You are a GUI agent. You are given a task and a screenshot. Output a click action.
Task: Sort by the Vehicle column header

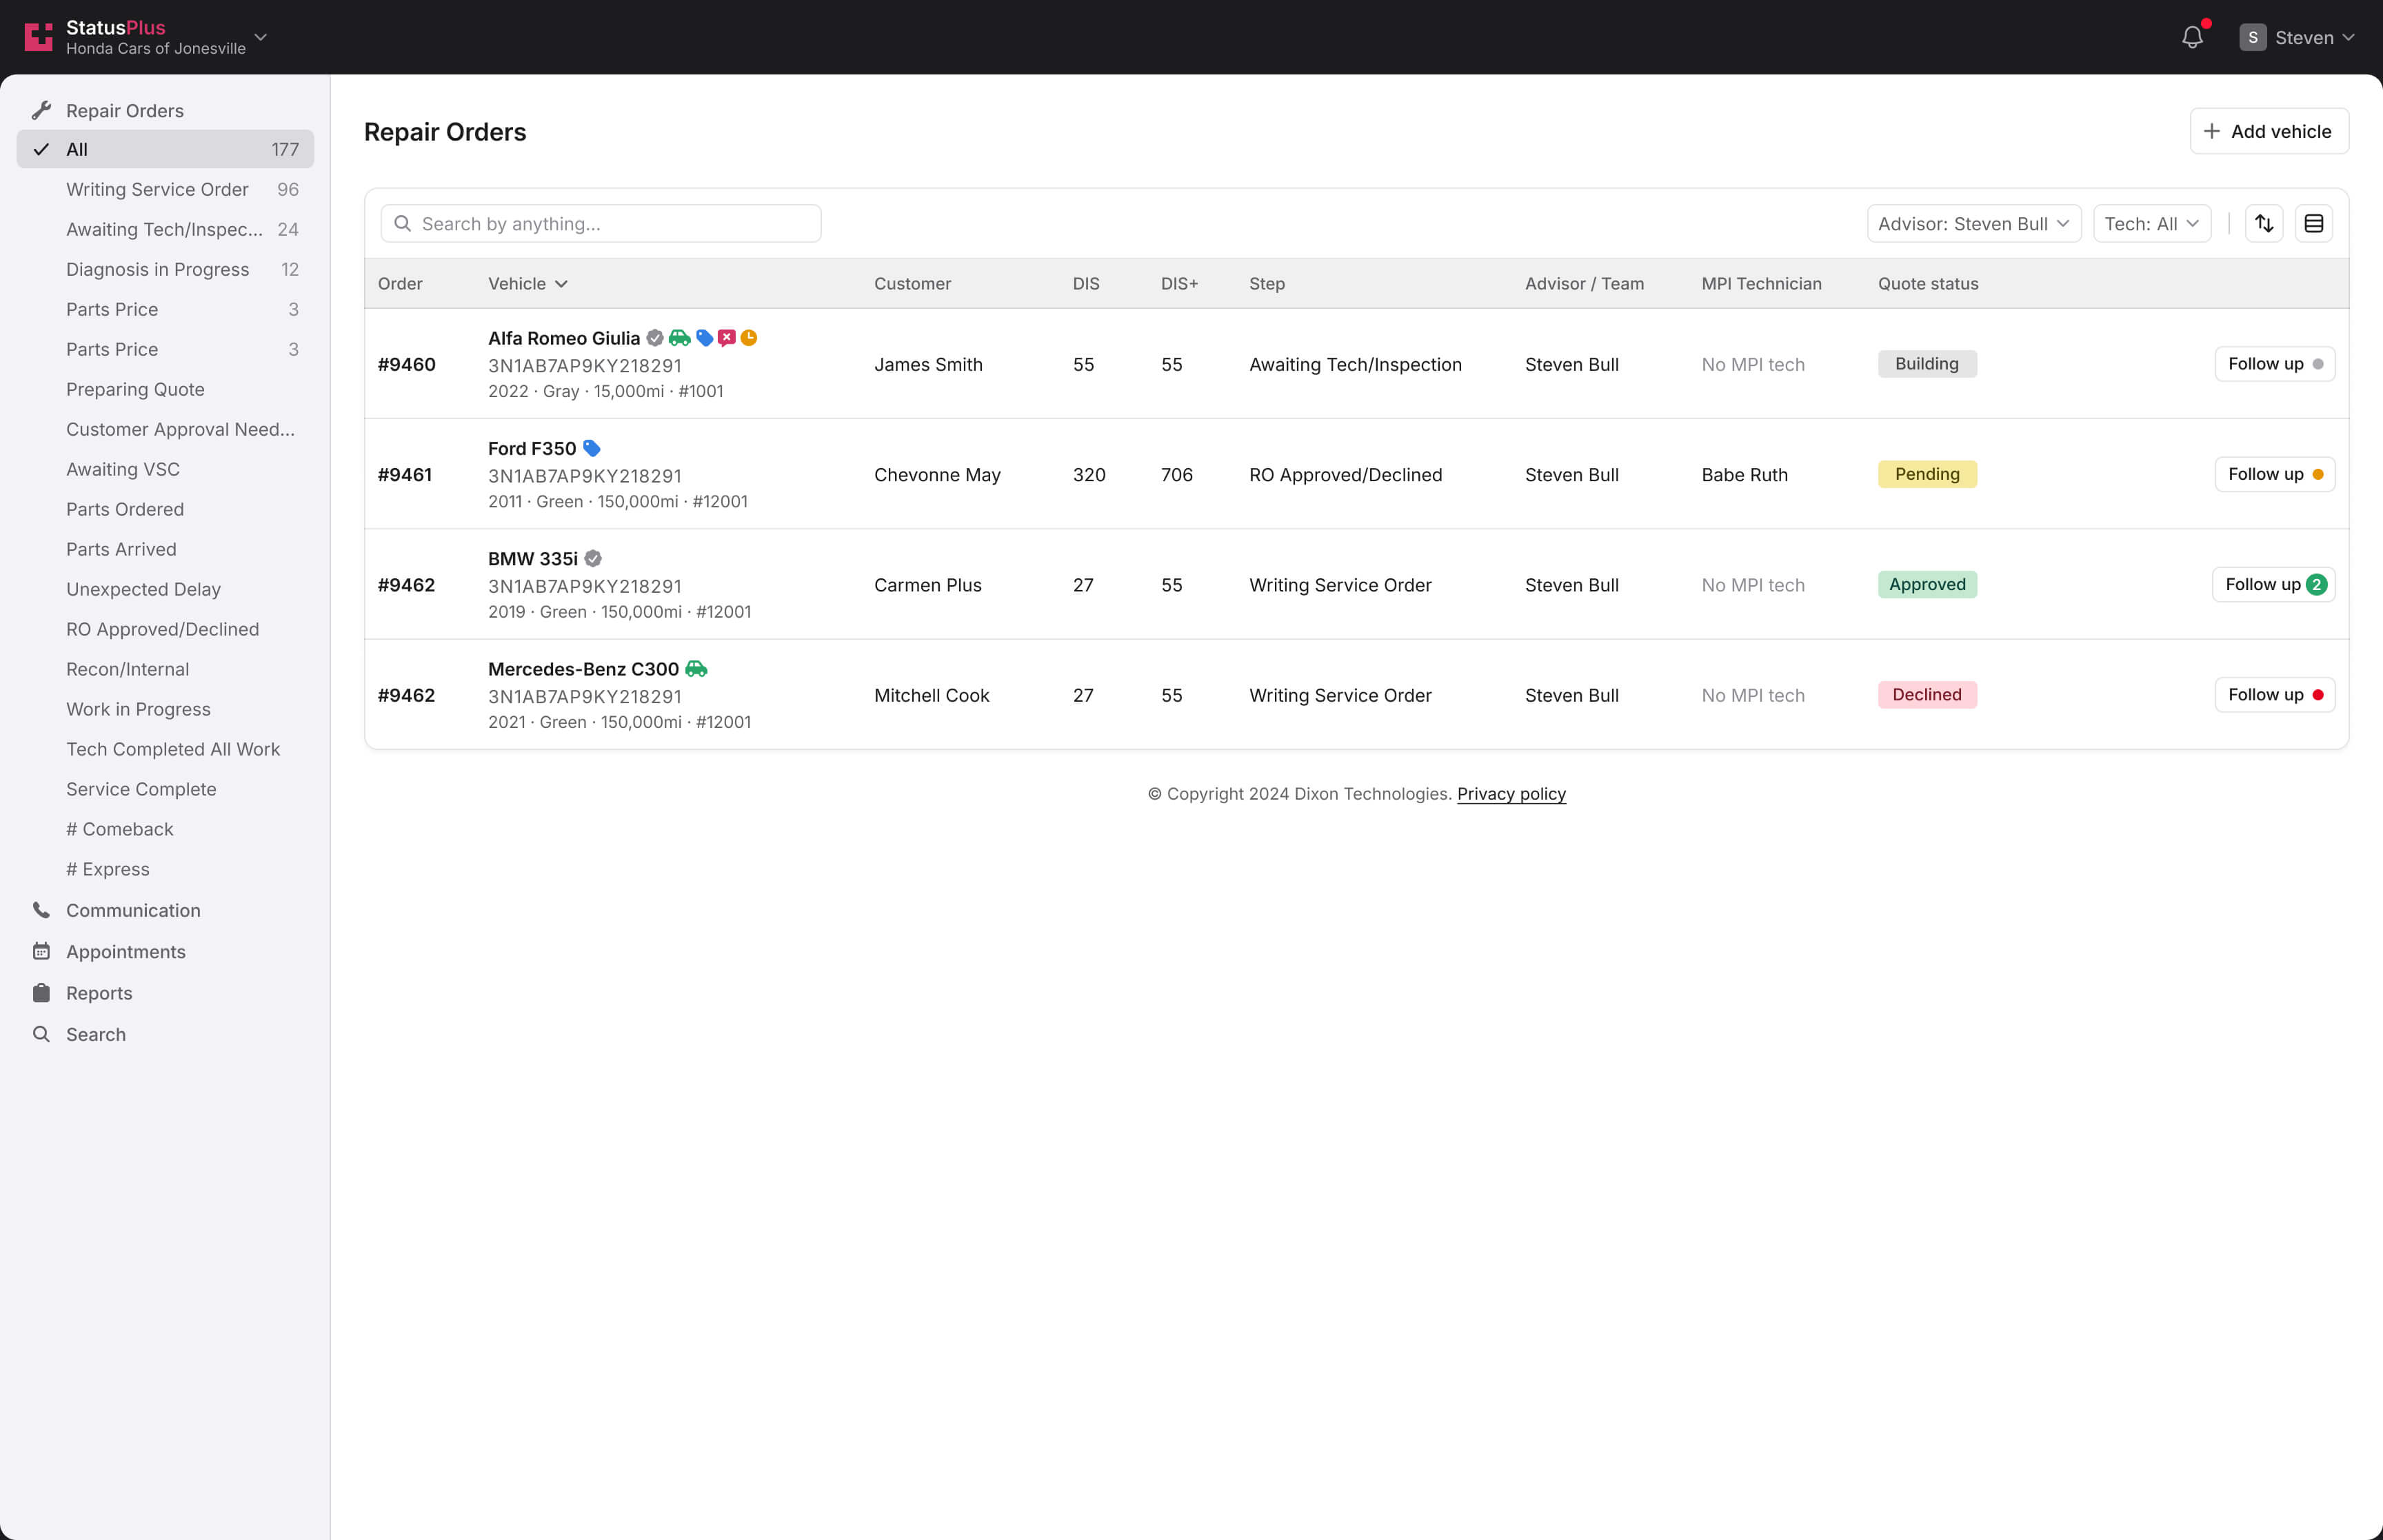(x=527, y=284)
